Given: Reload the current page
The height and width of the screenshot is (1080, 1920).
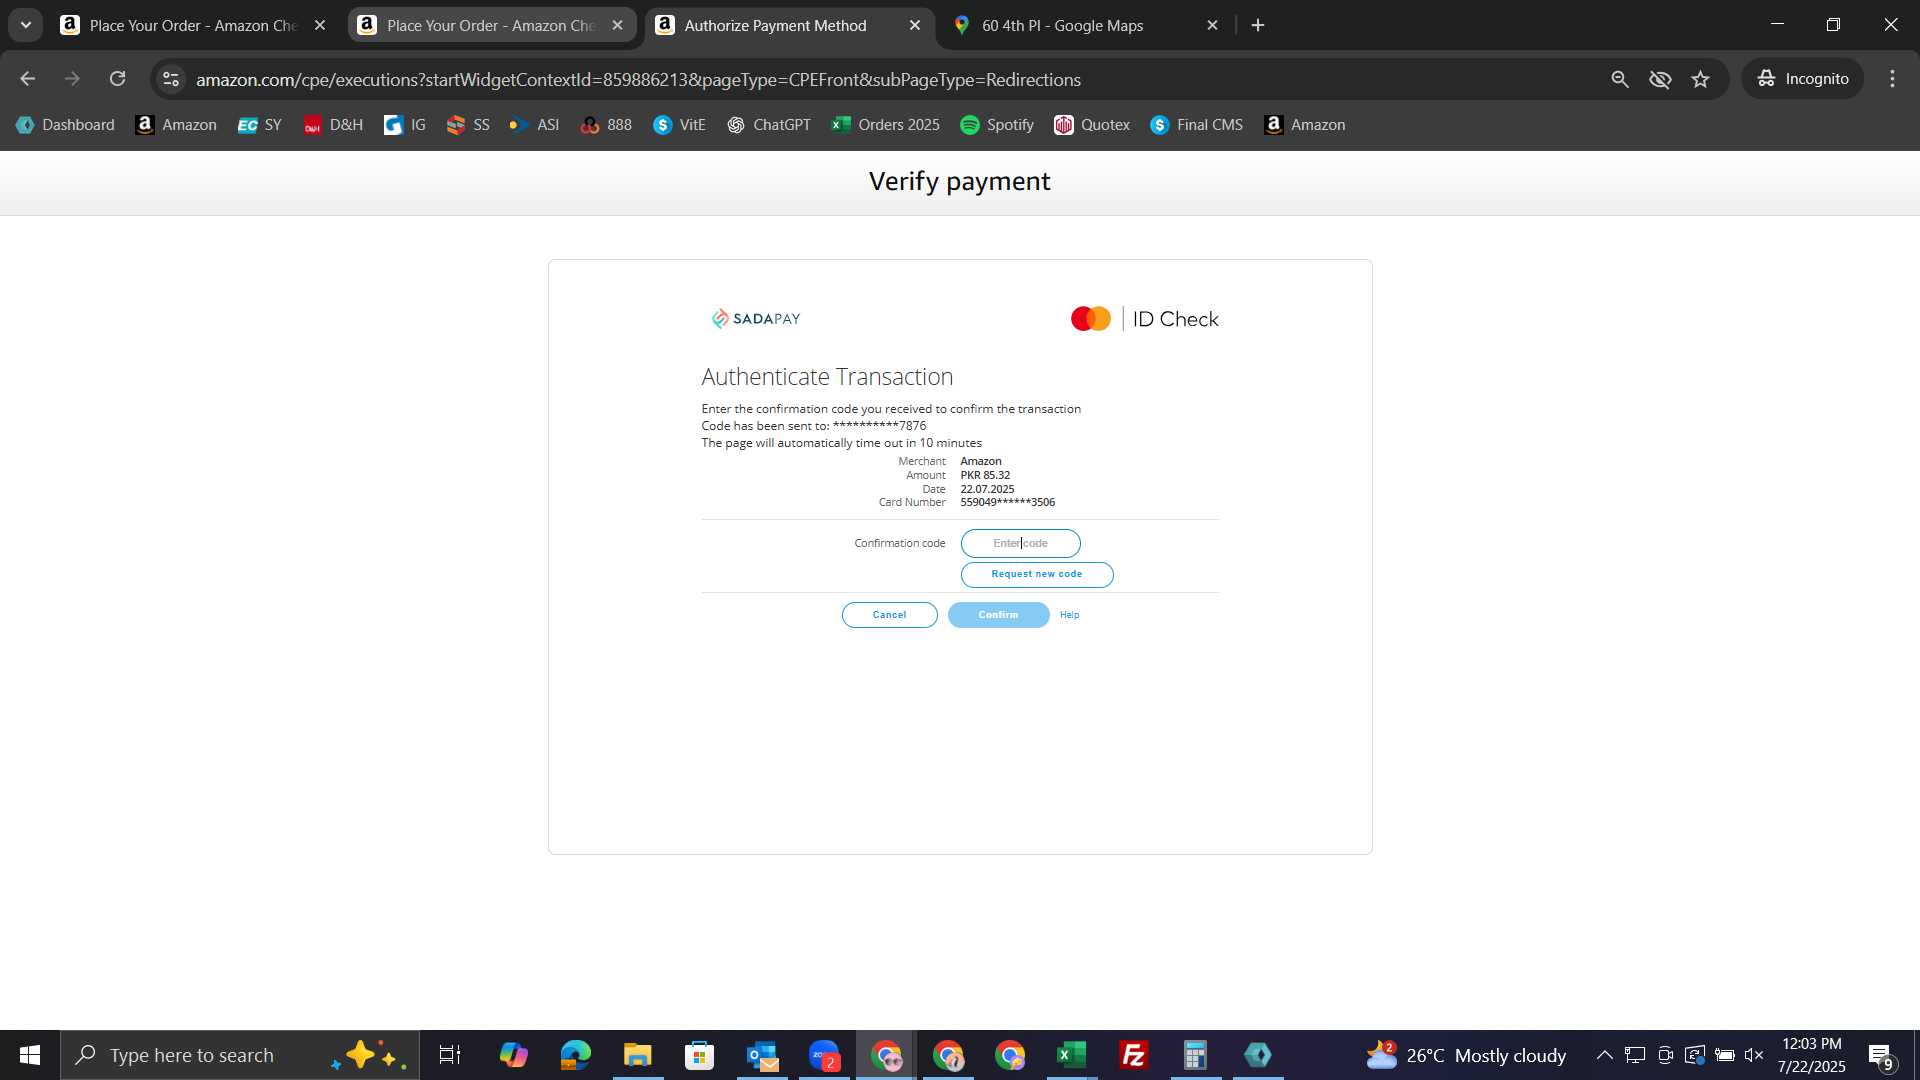Looking at the screenshot, I should [118, 79].
